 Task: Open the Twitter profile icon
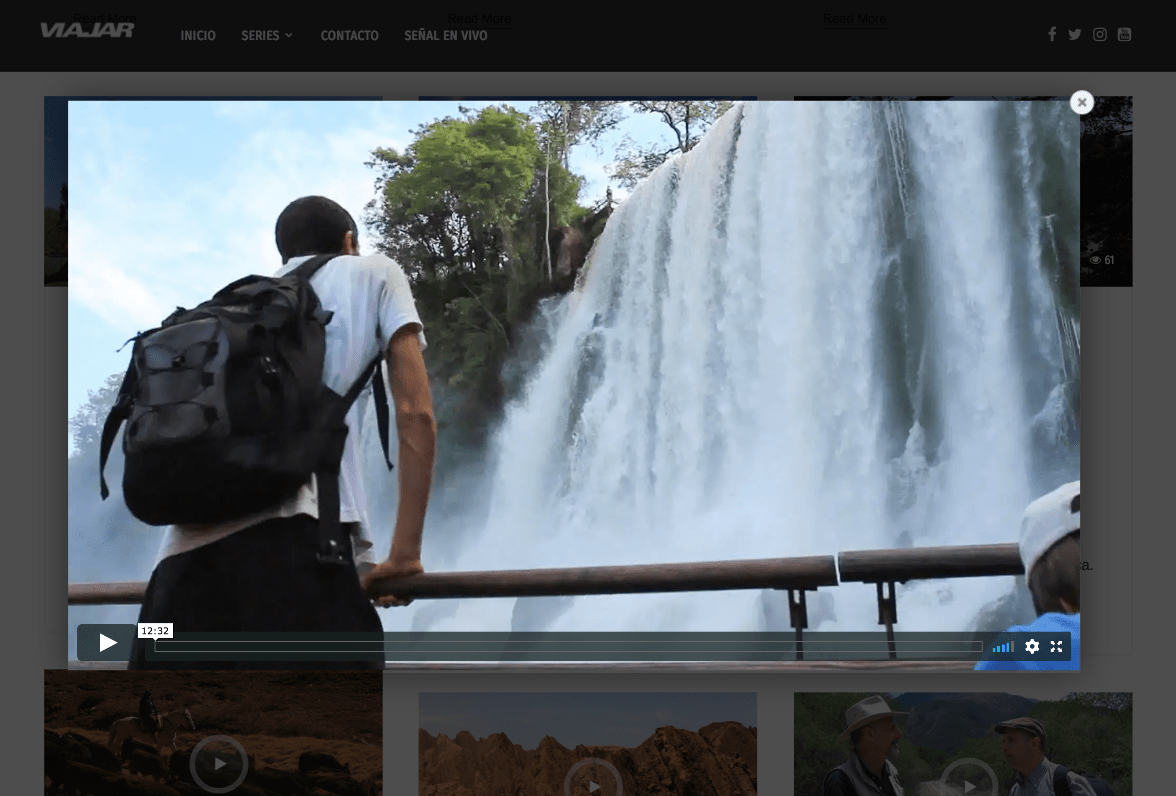(x=1074, y=35)
